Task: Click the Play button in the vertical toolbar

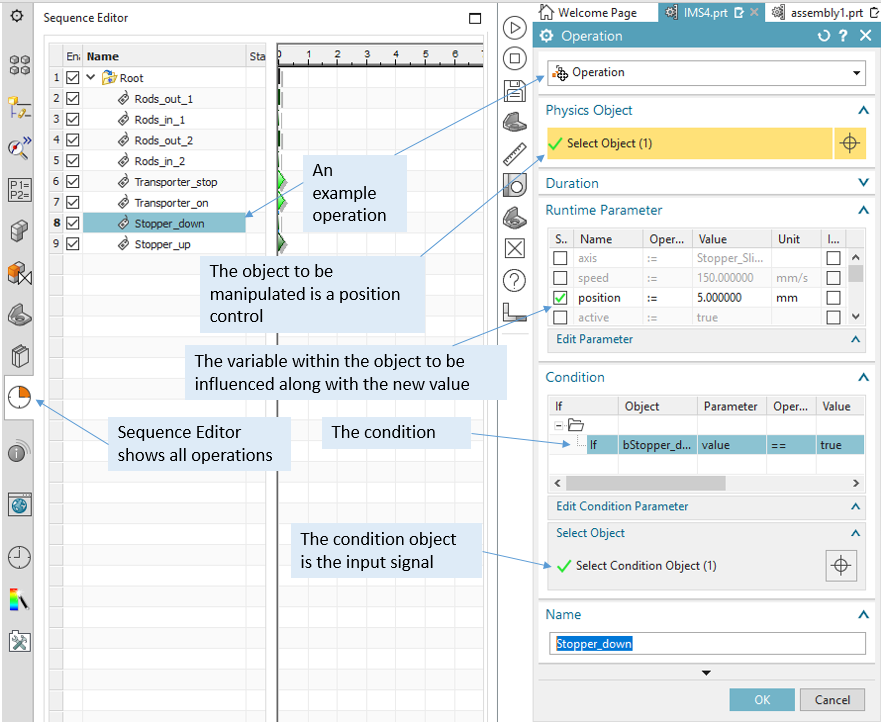Action: coord(514,28)
